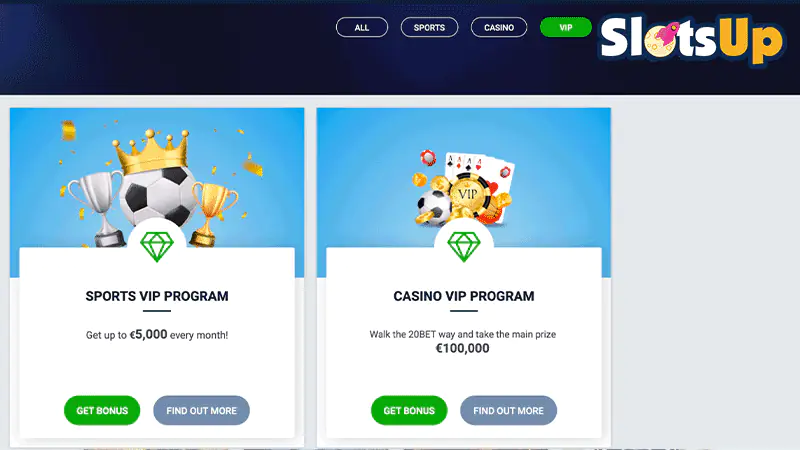Find out more about Sports VIP Program
The image size is (800, 450).
[202, 410]
